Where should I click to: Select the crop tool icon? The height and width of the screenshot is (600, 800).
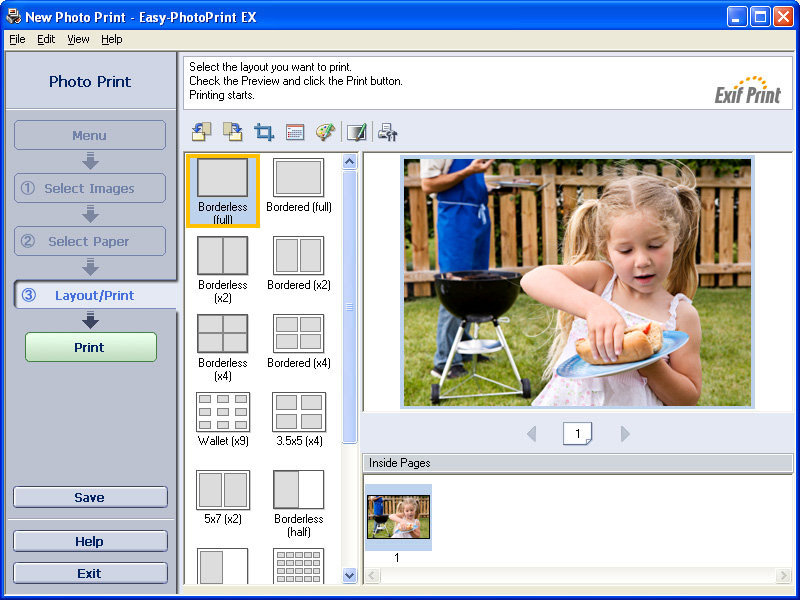264,132
